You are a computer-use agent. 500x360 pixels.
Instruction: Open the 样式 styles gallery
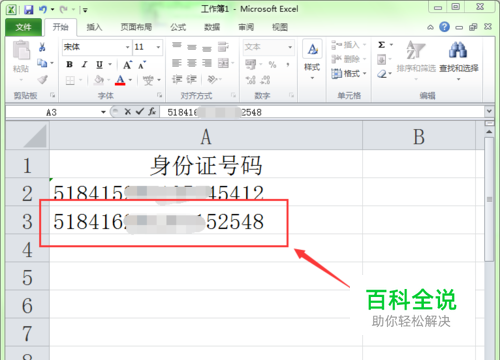tap(312, 59)
